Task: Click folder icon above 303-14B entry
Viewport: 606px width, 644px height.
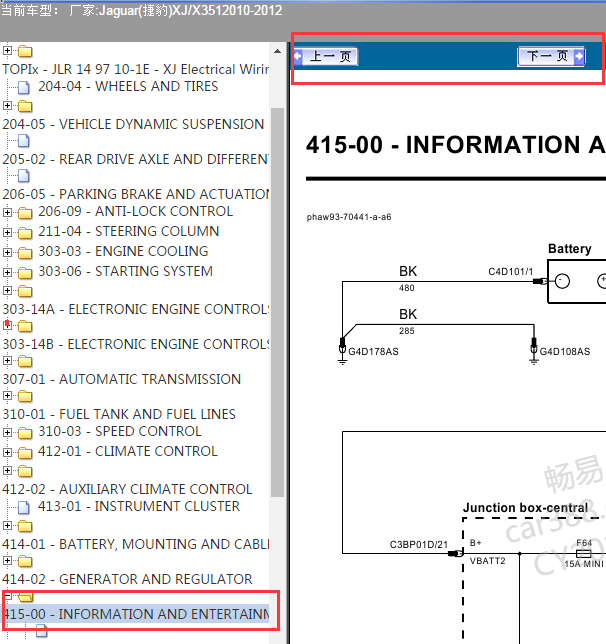Action: click(25, 327)
